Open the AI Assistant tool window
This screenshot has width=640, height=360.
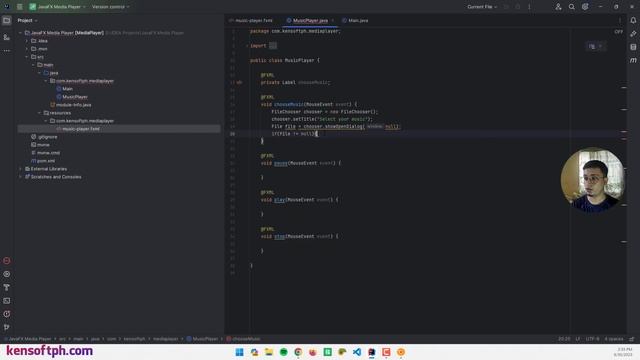pos(633,34)
